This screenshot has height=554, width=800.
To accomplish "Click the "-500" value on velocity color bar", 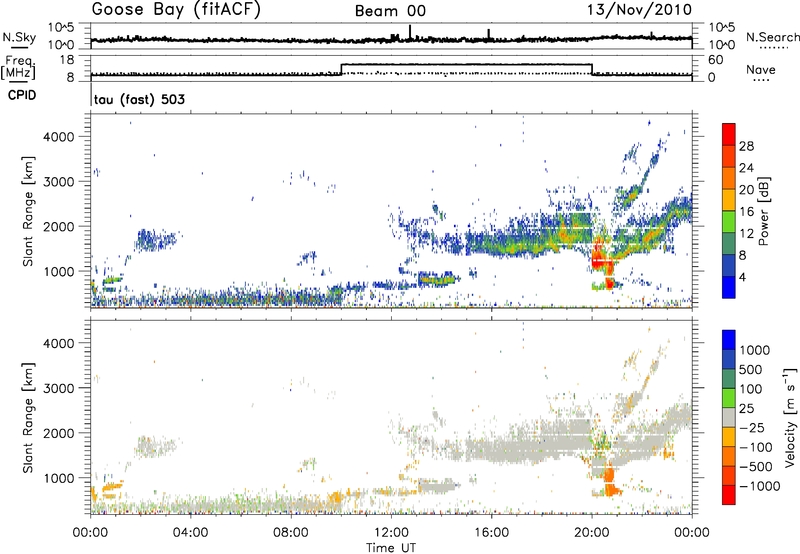I will pyautogui.click(x=756, y=467).
